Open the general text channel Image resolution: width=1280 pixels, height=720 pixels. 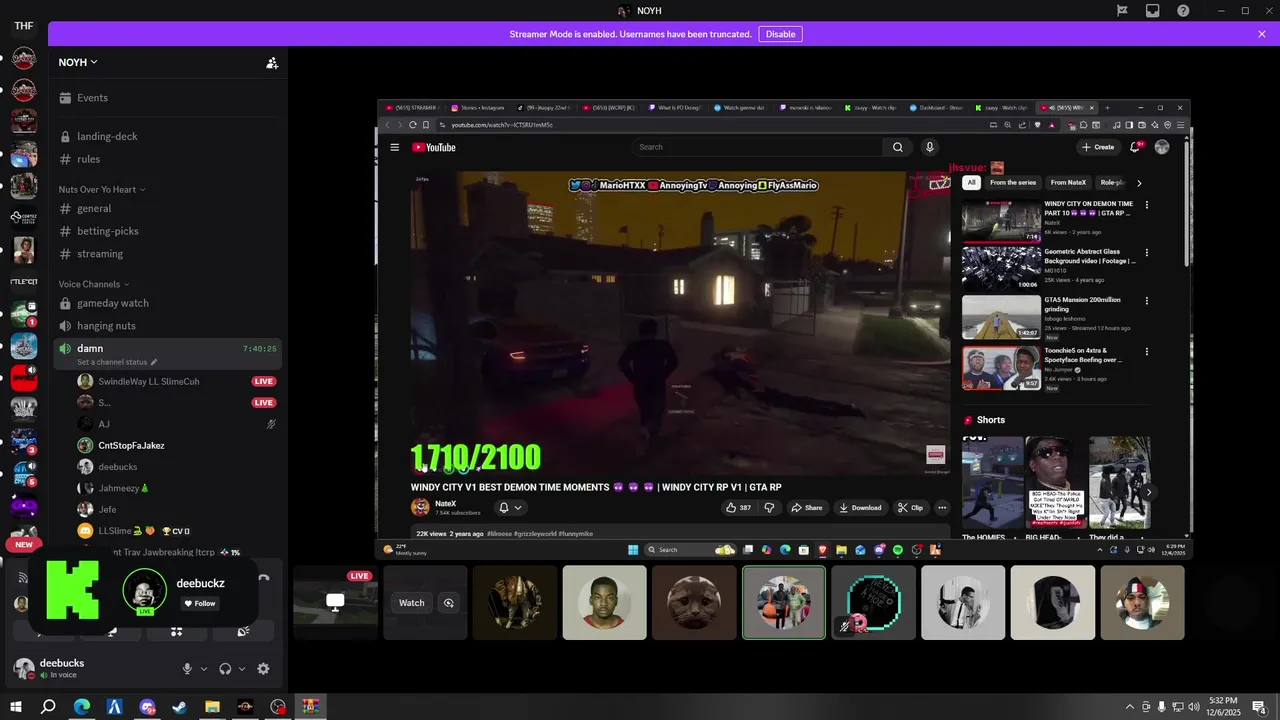coord(168,208)
